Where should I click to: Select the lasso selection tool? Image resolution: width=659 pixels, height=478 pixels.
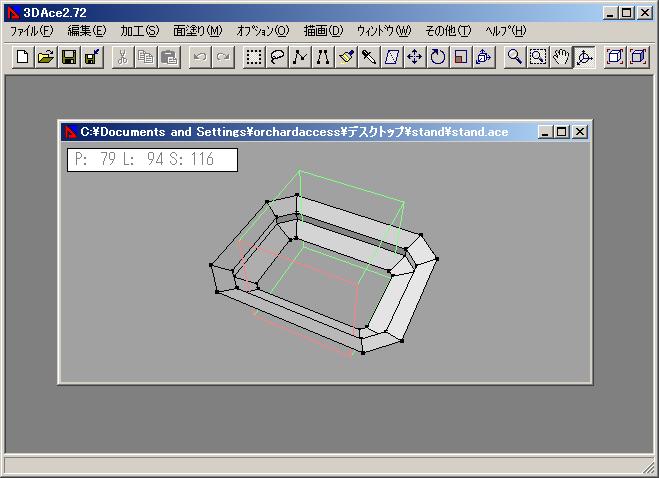coord(276,57)
